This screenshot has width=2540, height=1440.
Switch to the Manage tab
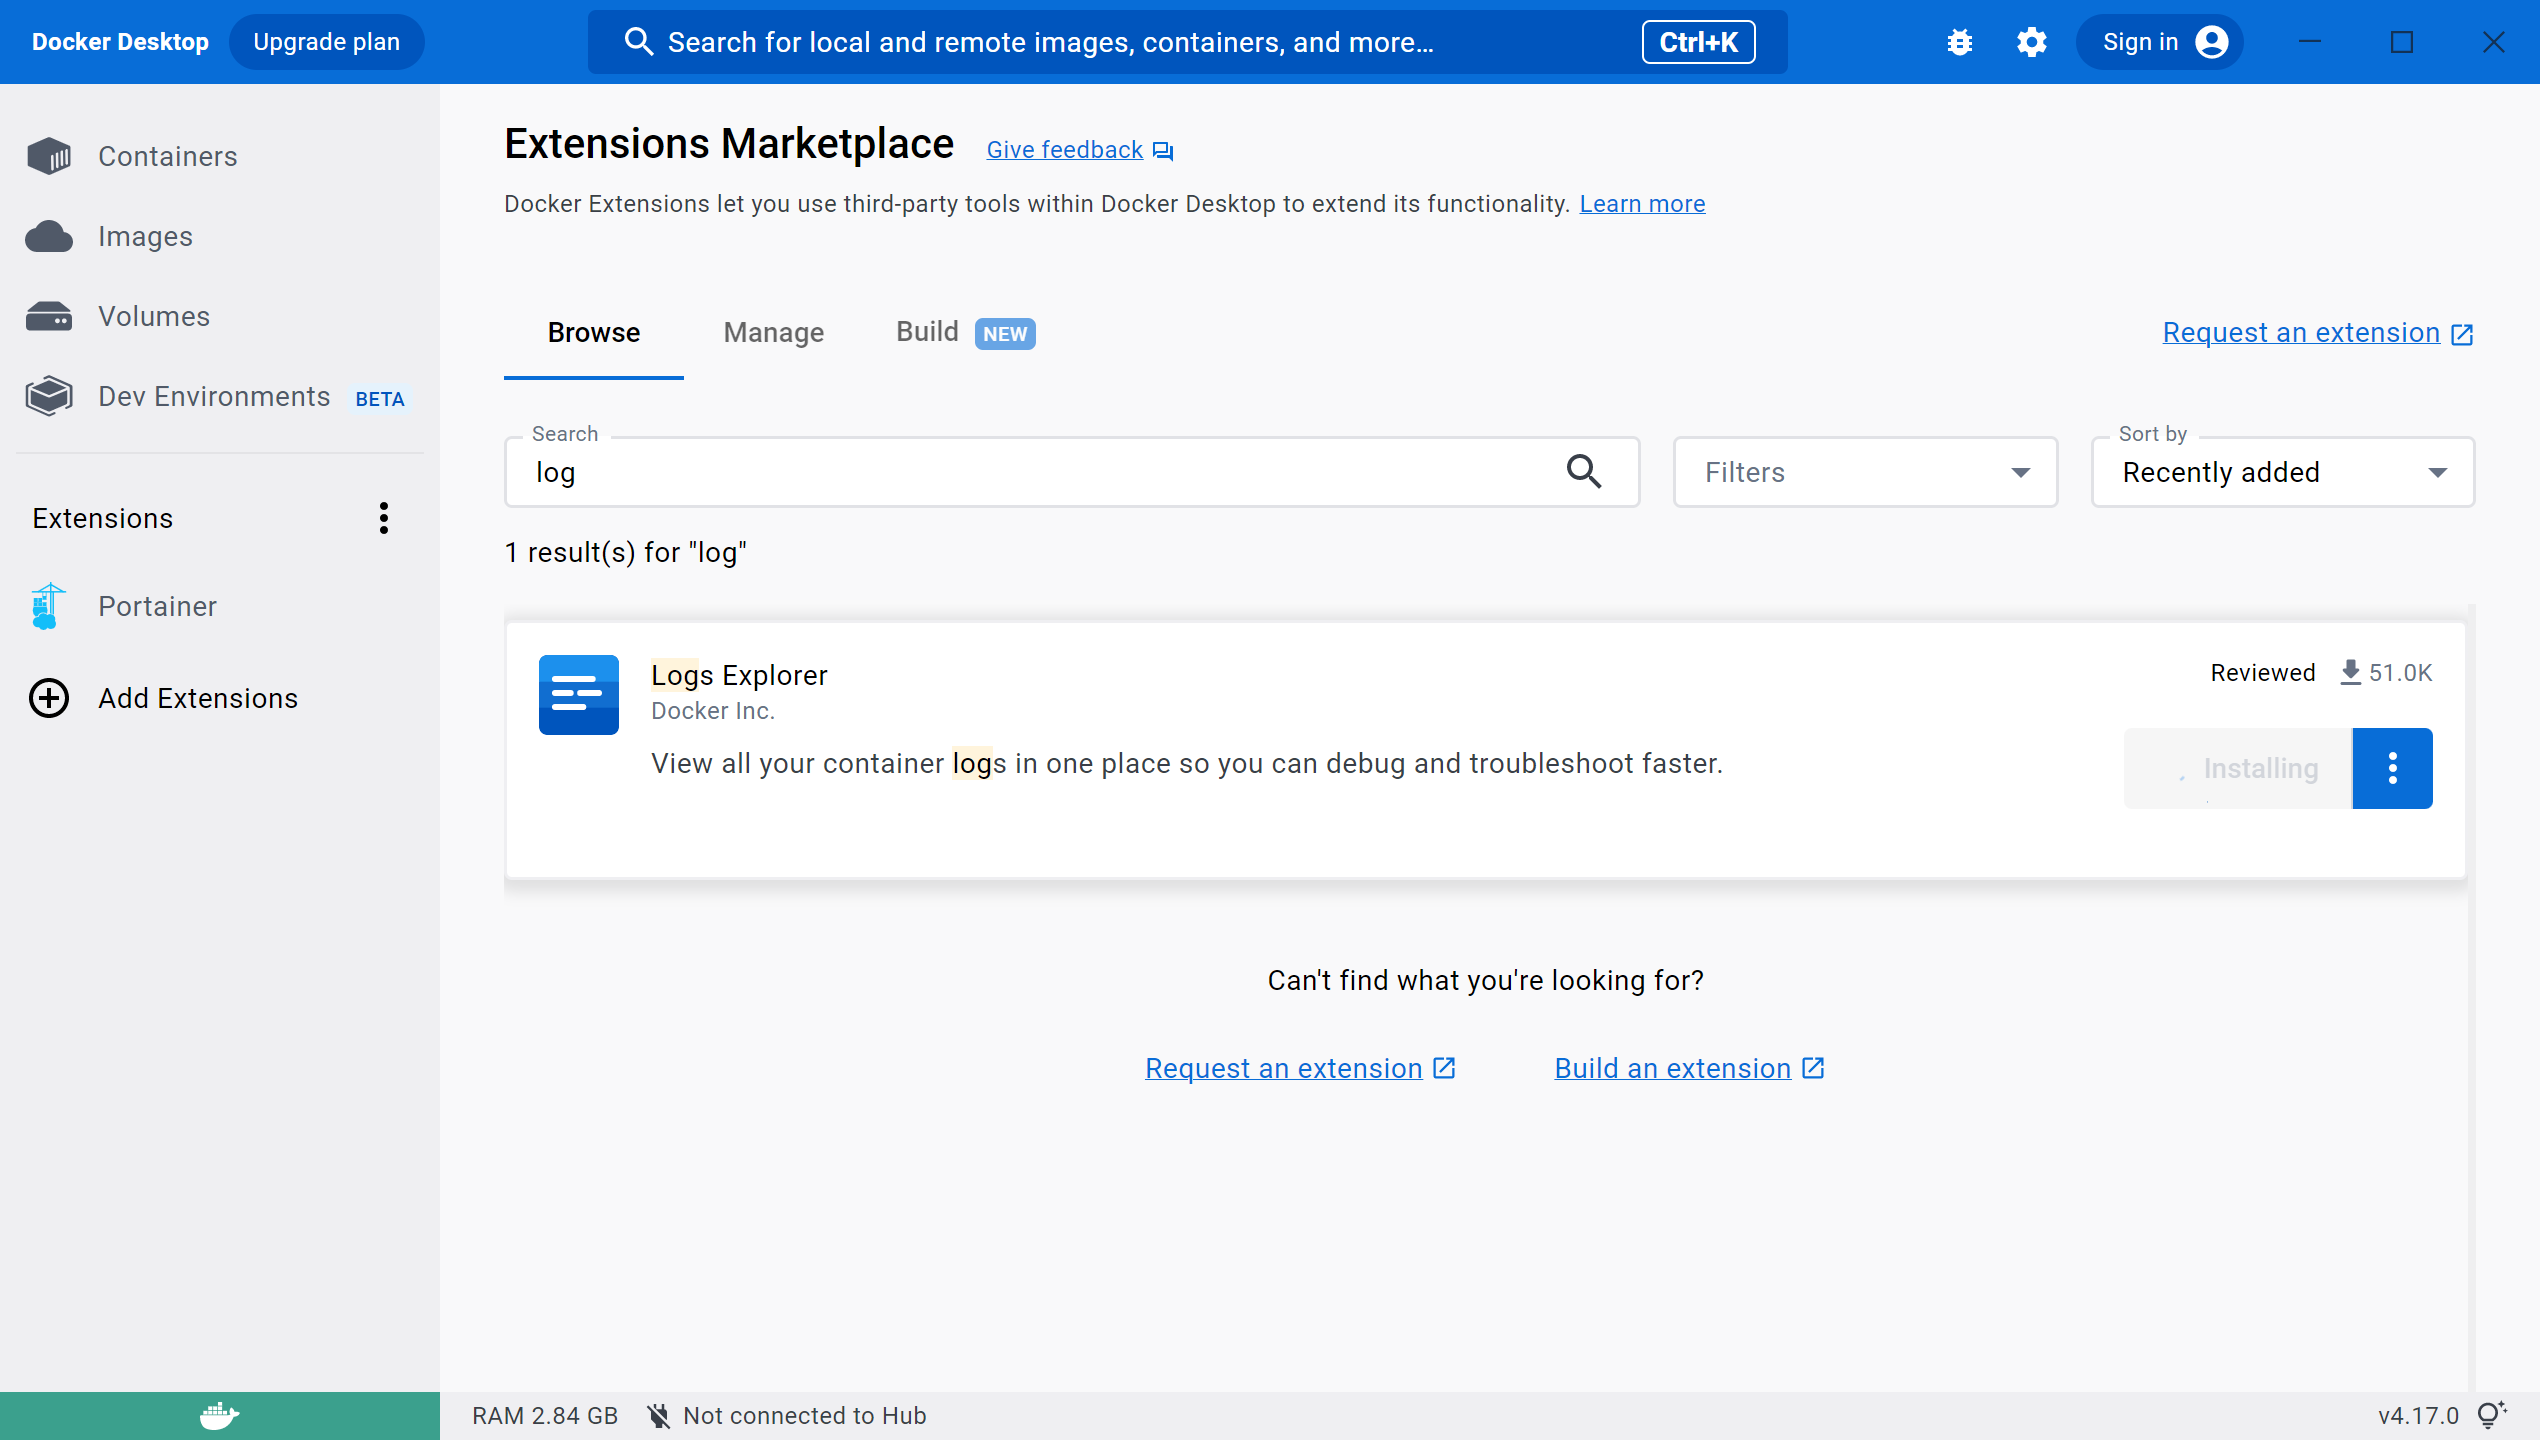click(x=773, y=333)
